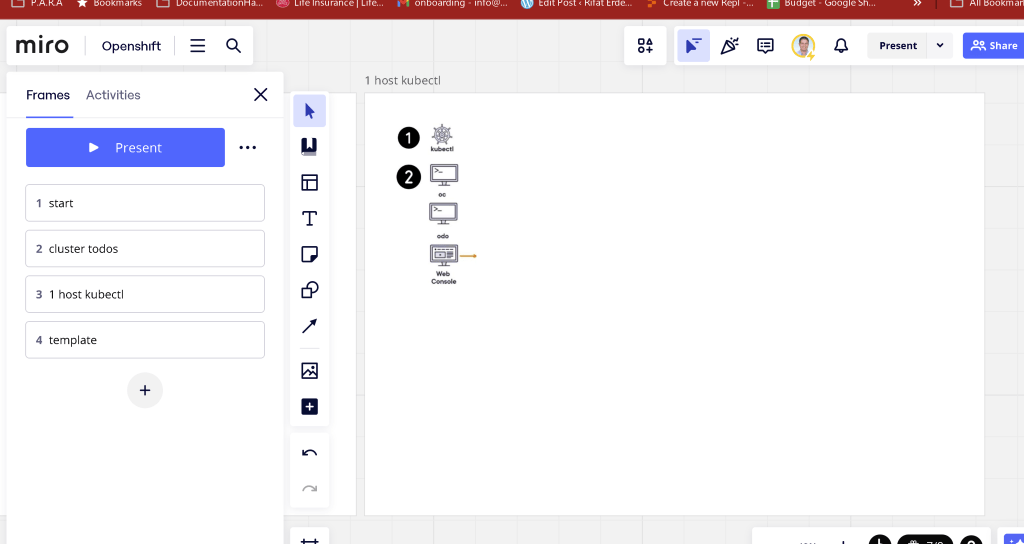Switch to the Frames tab
Screen dimensions: 1024x544
[x=48, y=95]
